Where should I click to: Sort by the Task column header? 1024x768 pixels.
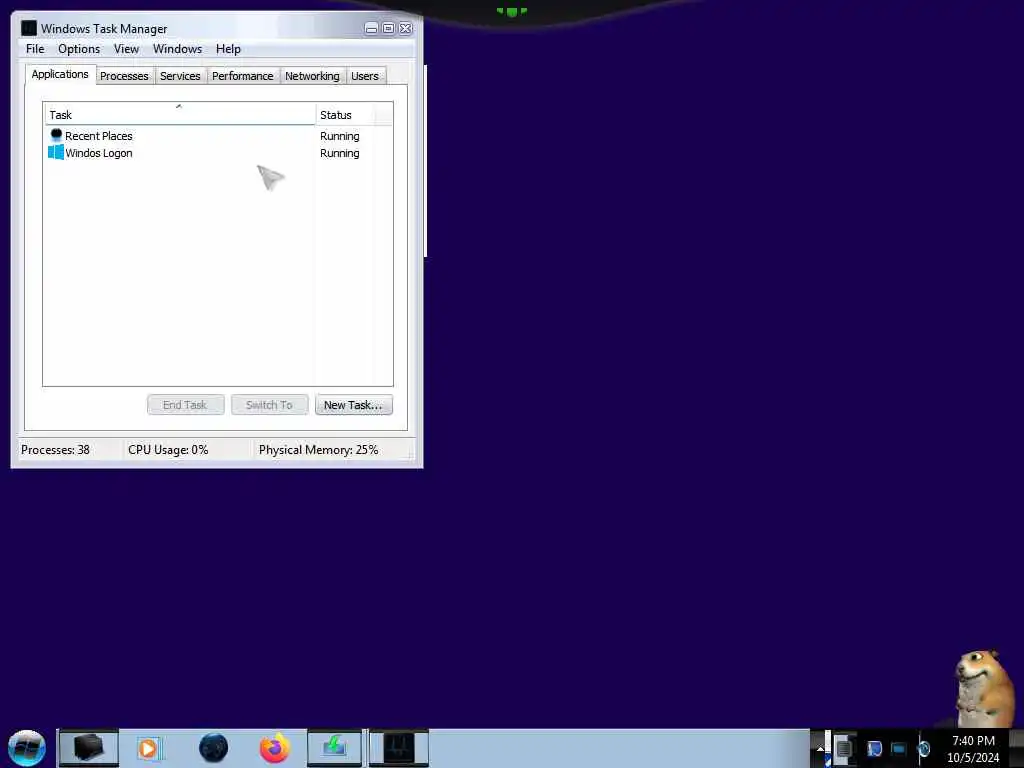(x=180, y=114)
